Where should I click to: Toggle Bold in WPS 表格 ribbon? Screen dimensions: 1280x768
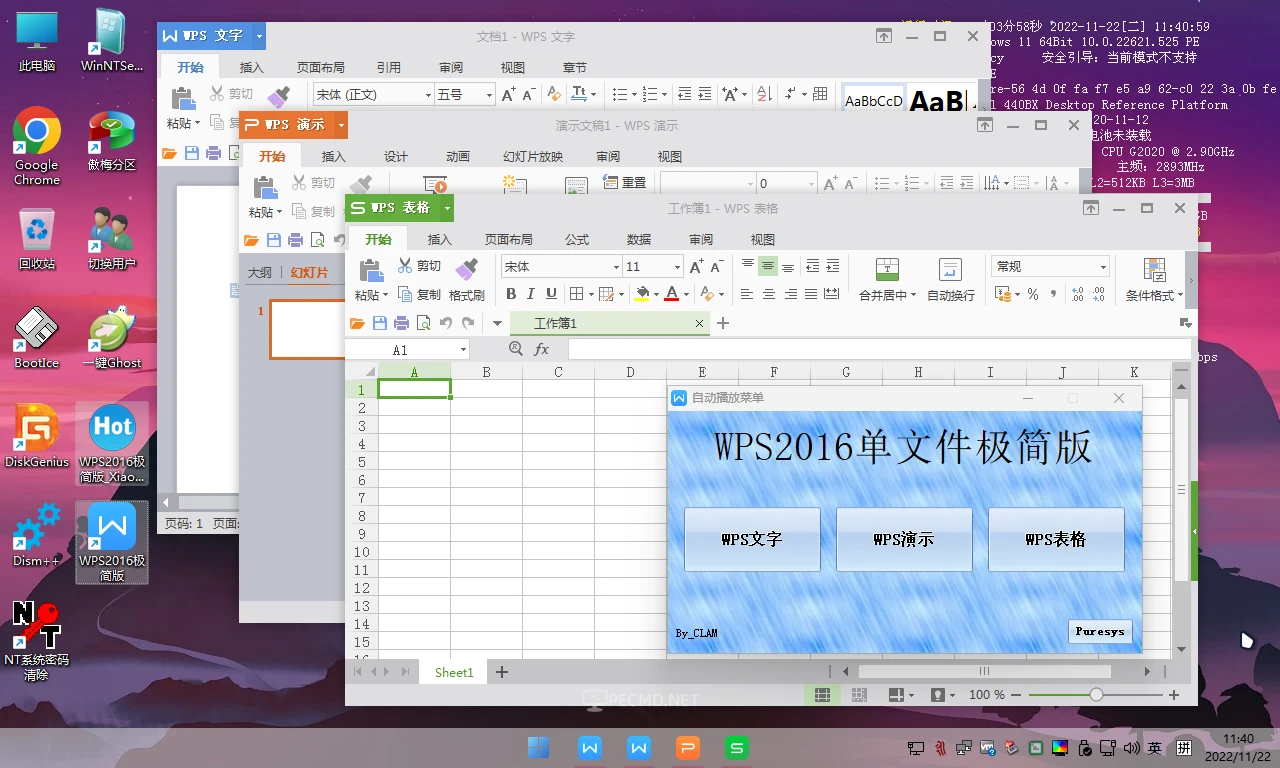511,294
